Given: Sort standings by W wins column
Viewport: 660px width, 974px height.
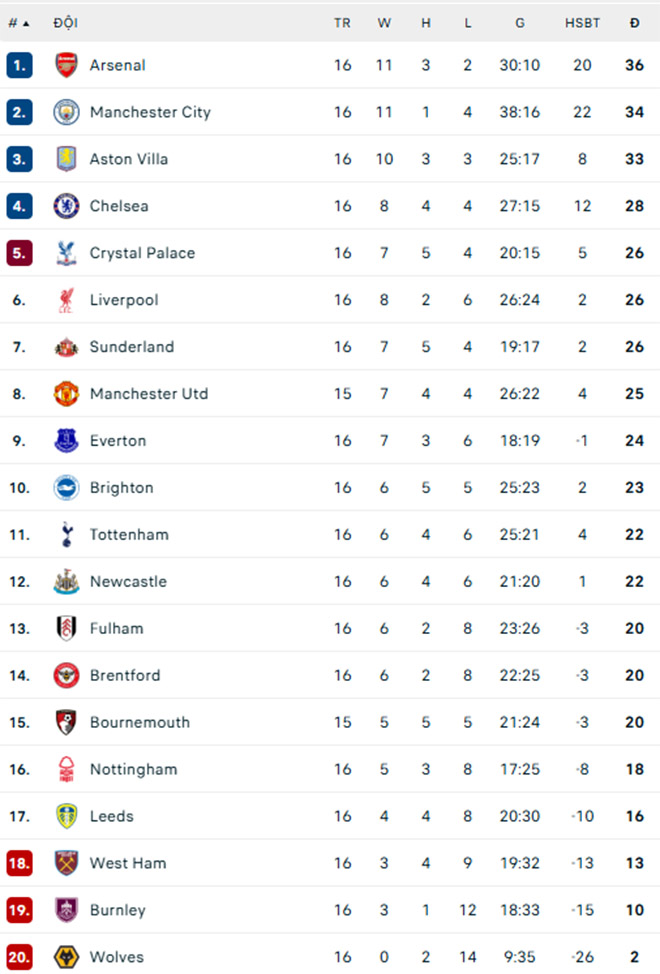Looking at the screenshot, I should click(384, 23).
